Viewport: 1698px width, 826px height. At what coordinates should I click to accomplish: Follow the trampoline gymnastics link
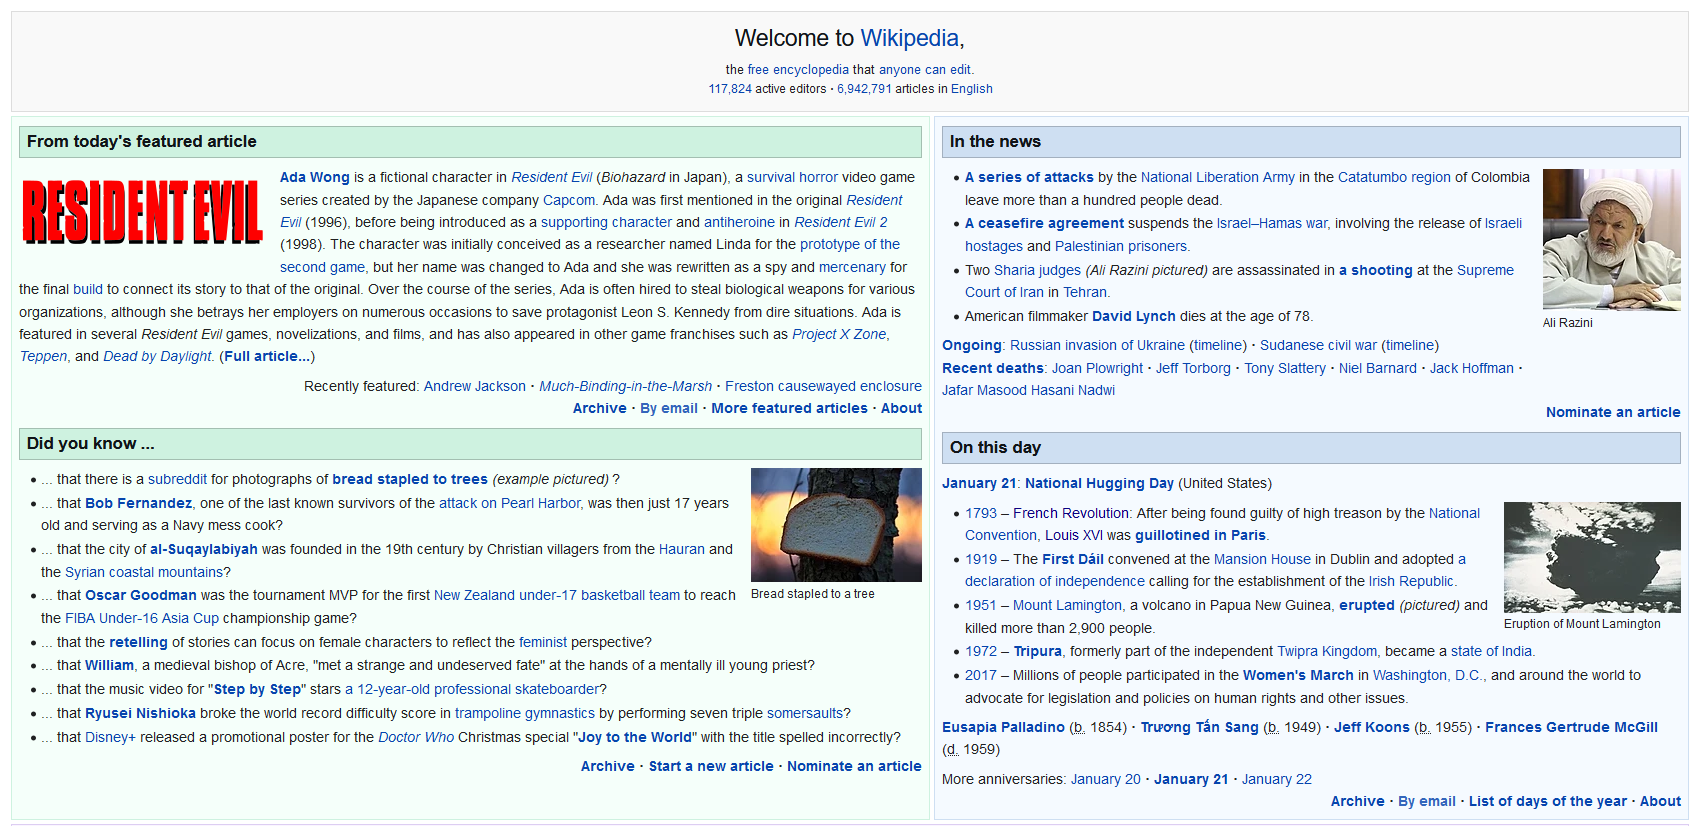[x=525, y=713]
